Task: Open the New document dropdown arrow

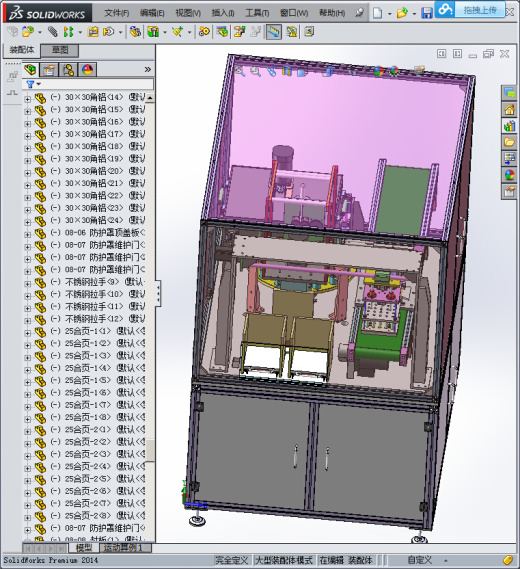Action: 389,14
